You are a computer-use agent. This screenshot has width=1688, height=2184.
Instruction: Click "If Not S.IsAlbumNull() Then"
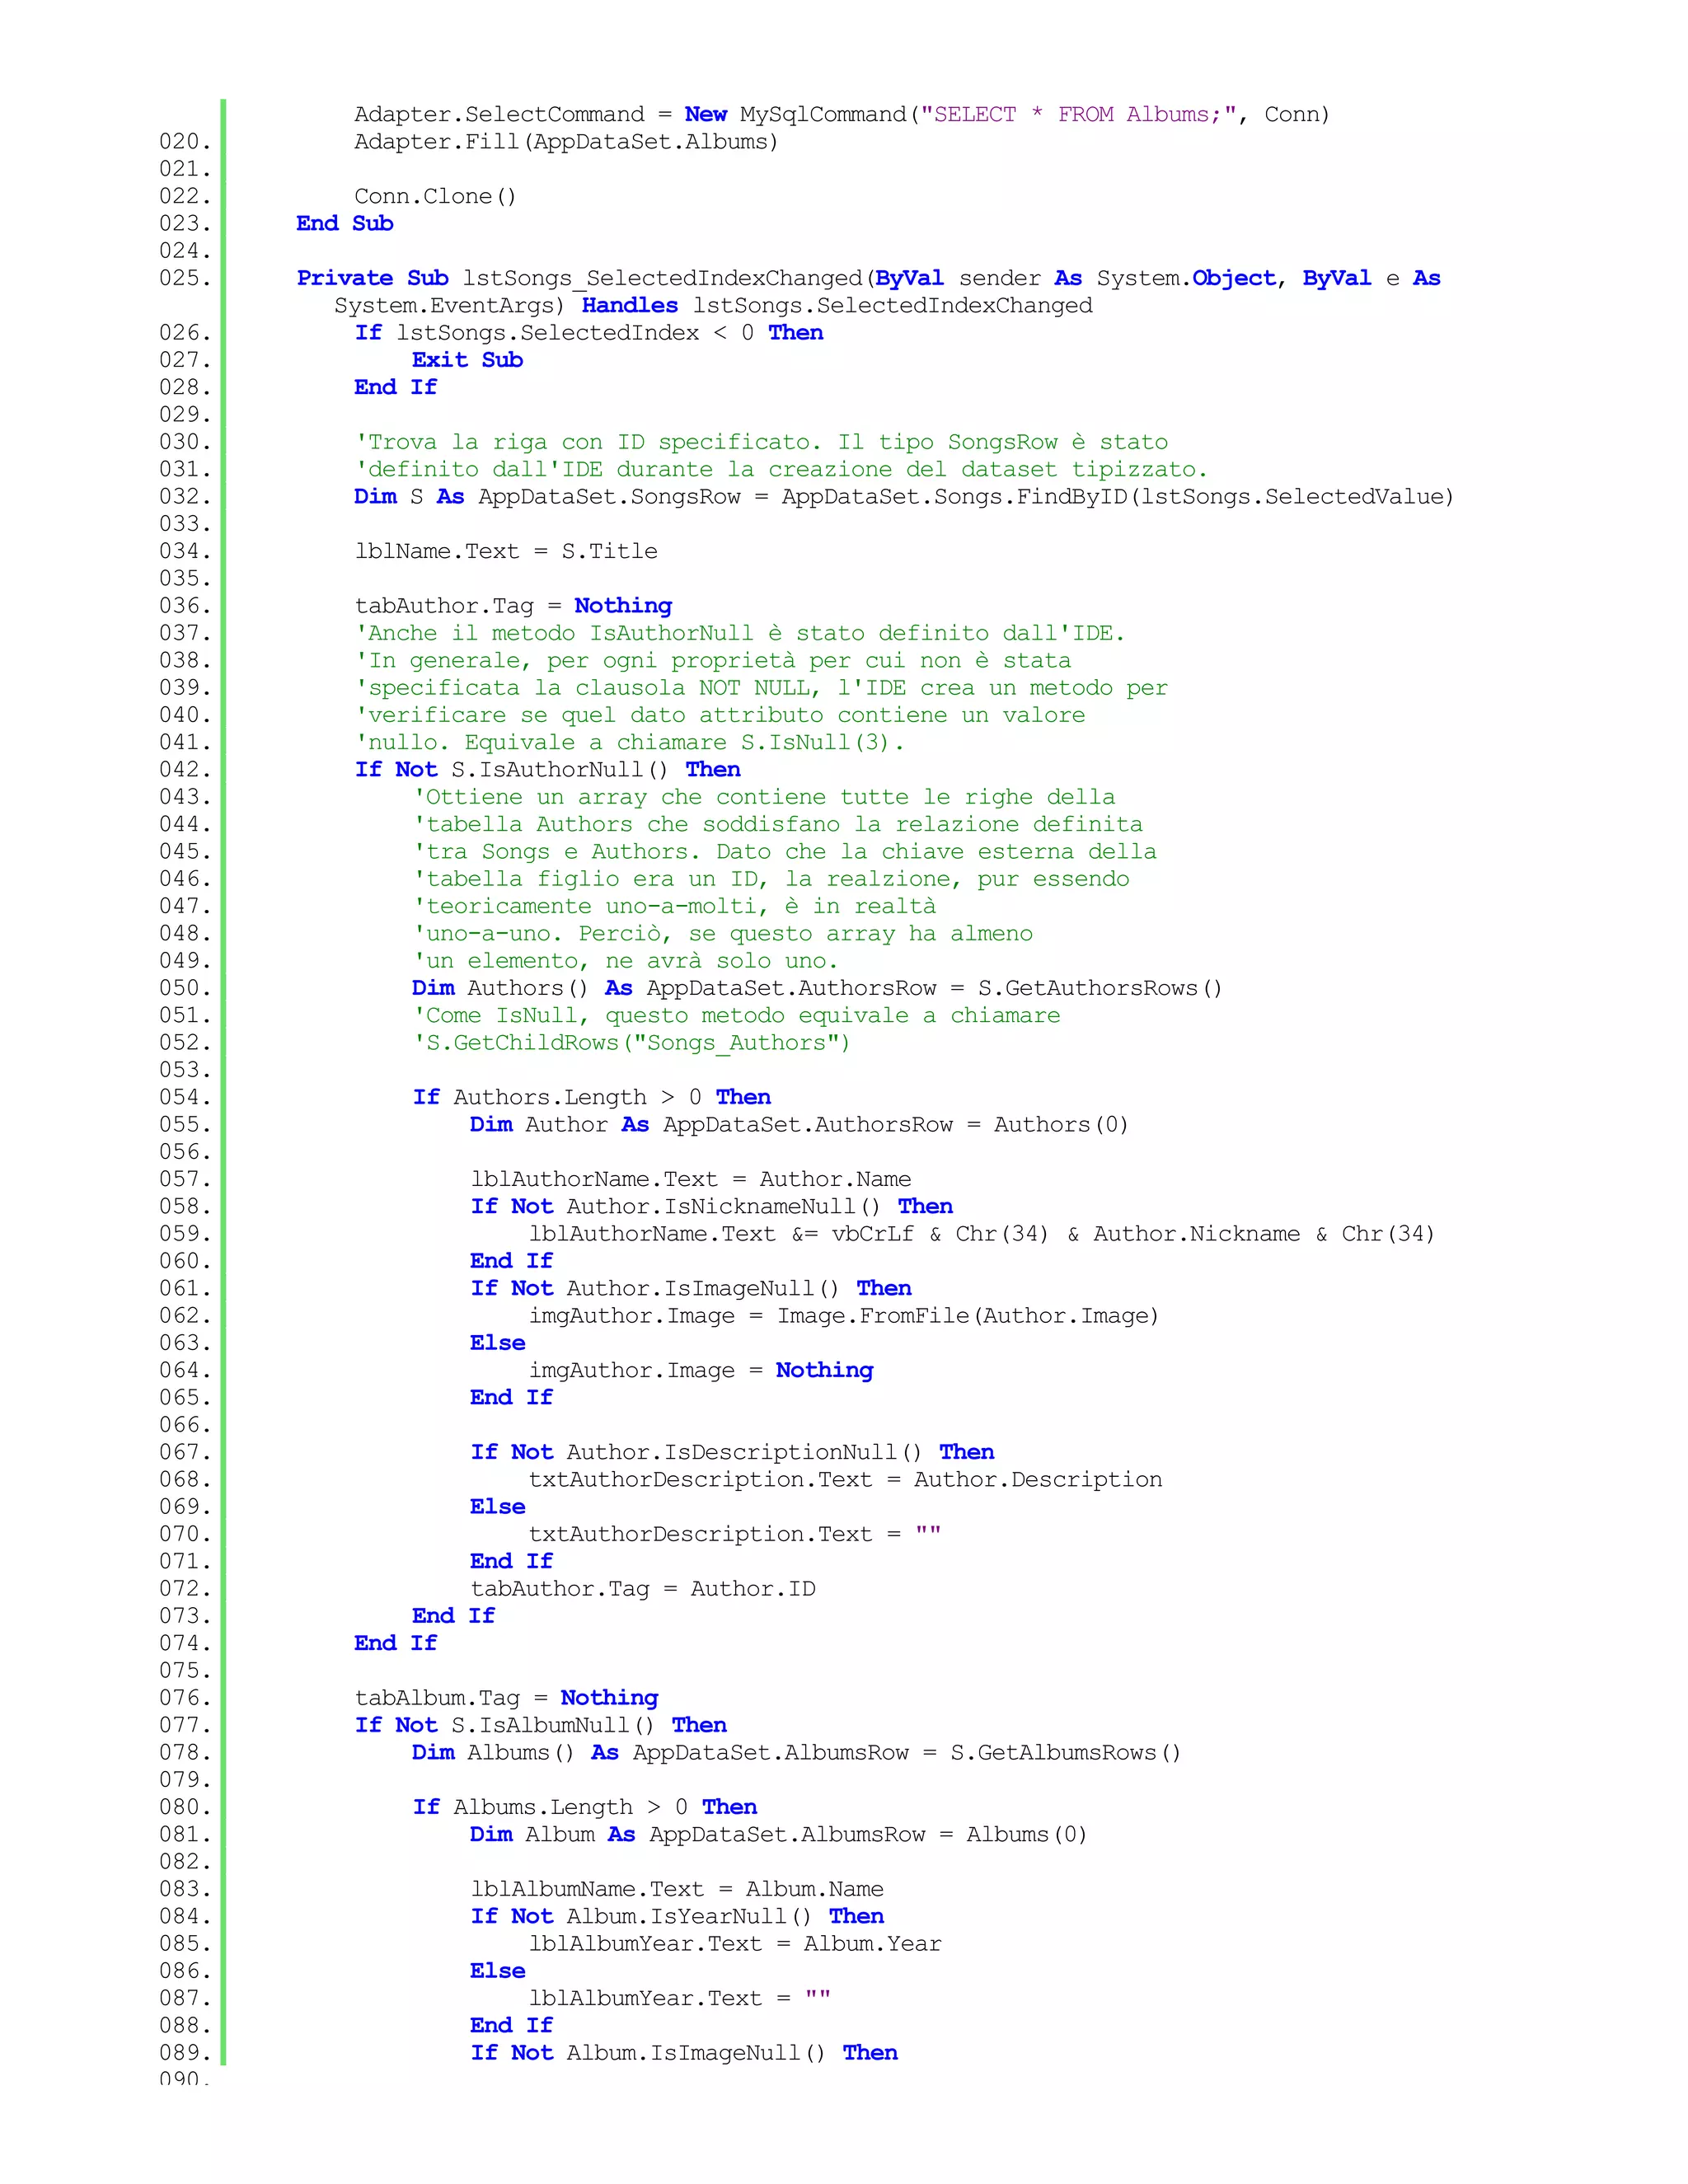point(540,1725)
